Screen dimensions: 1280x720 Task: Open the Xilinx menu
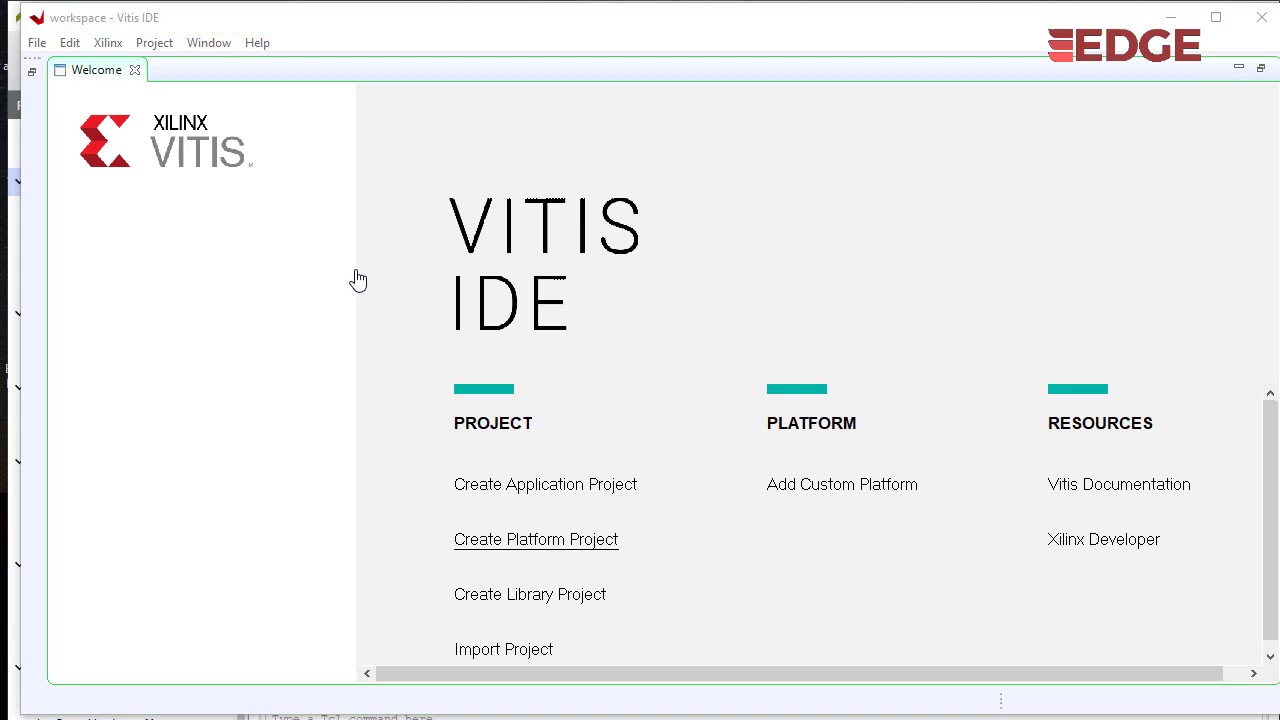point(108,43)
